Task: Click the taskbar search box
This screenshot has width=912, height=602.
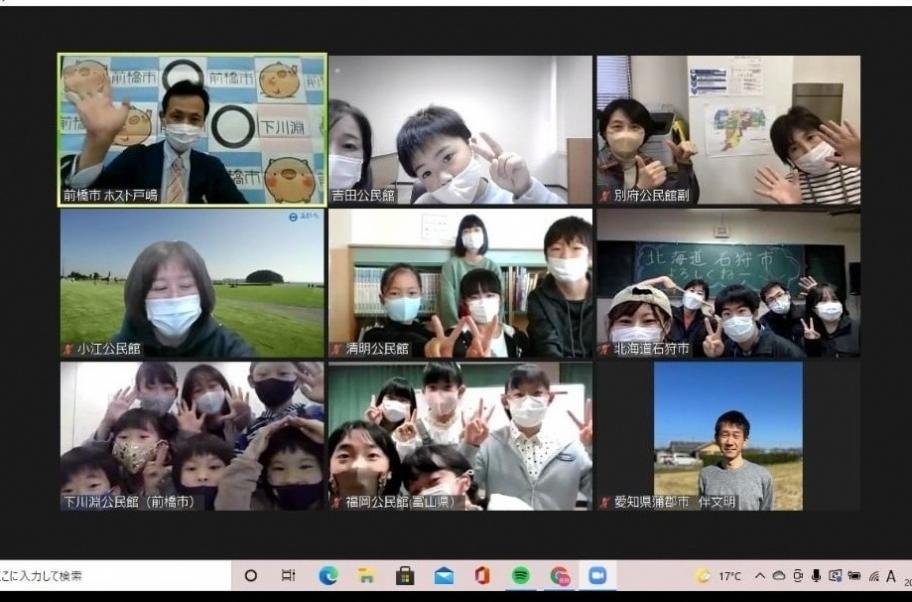Action: pos(115,576)
